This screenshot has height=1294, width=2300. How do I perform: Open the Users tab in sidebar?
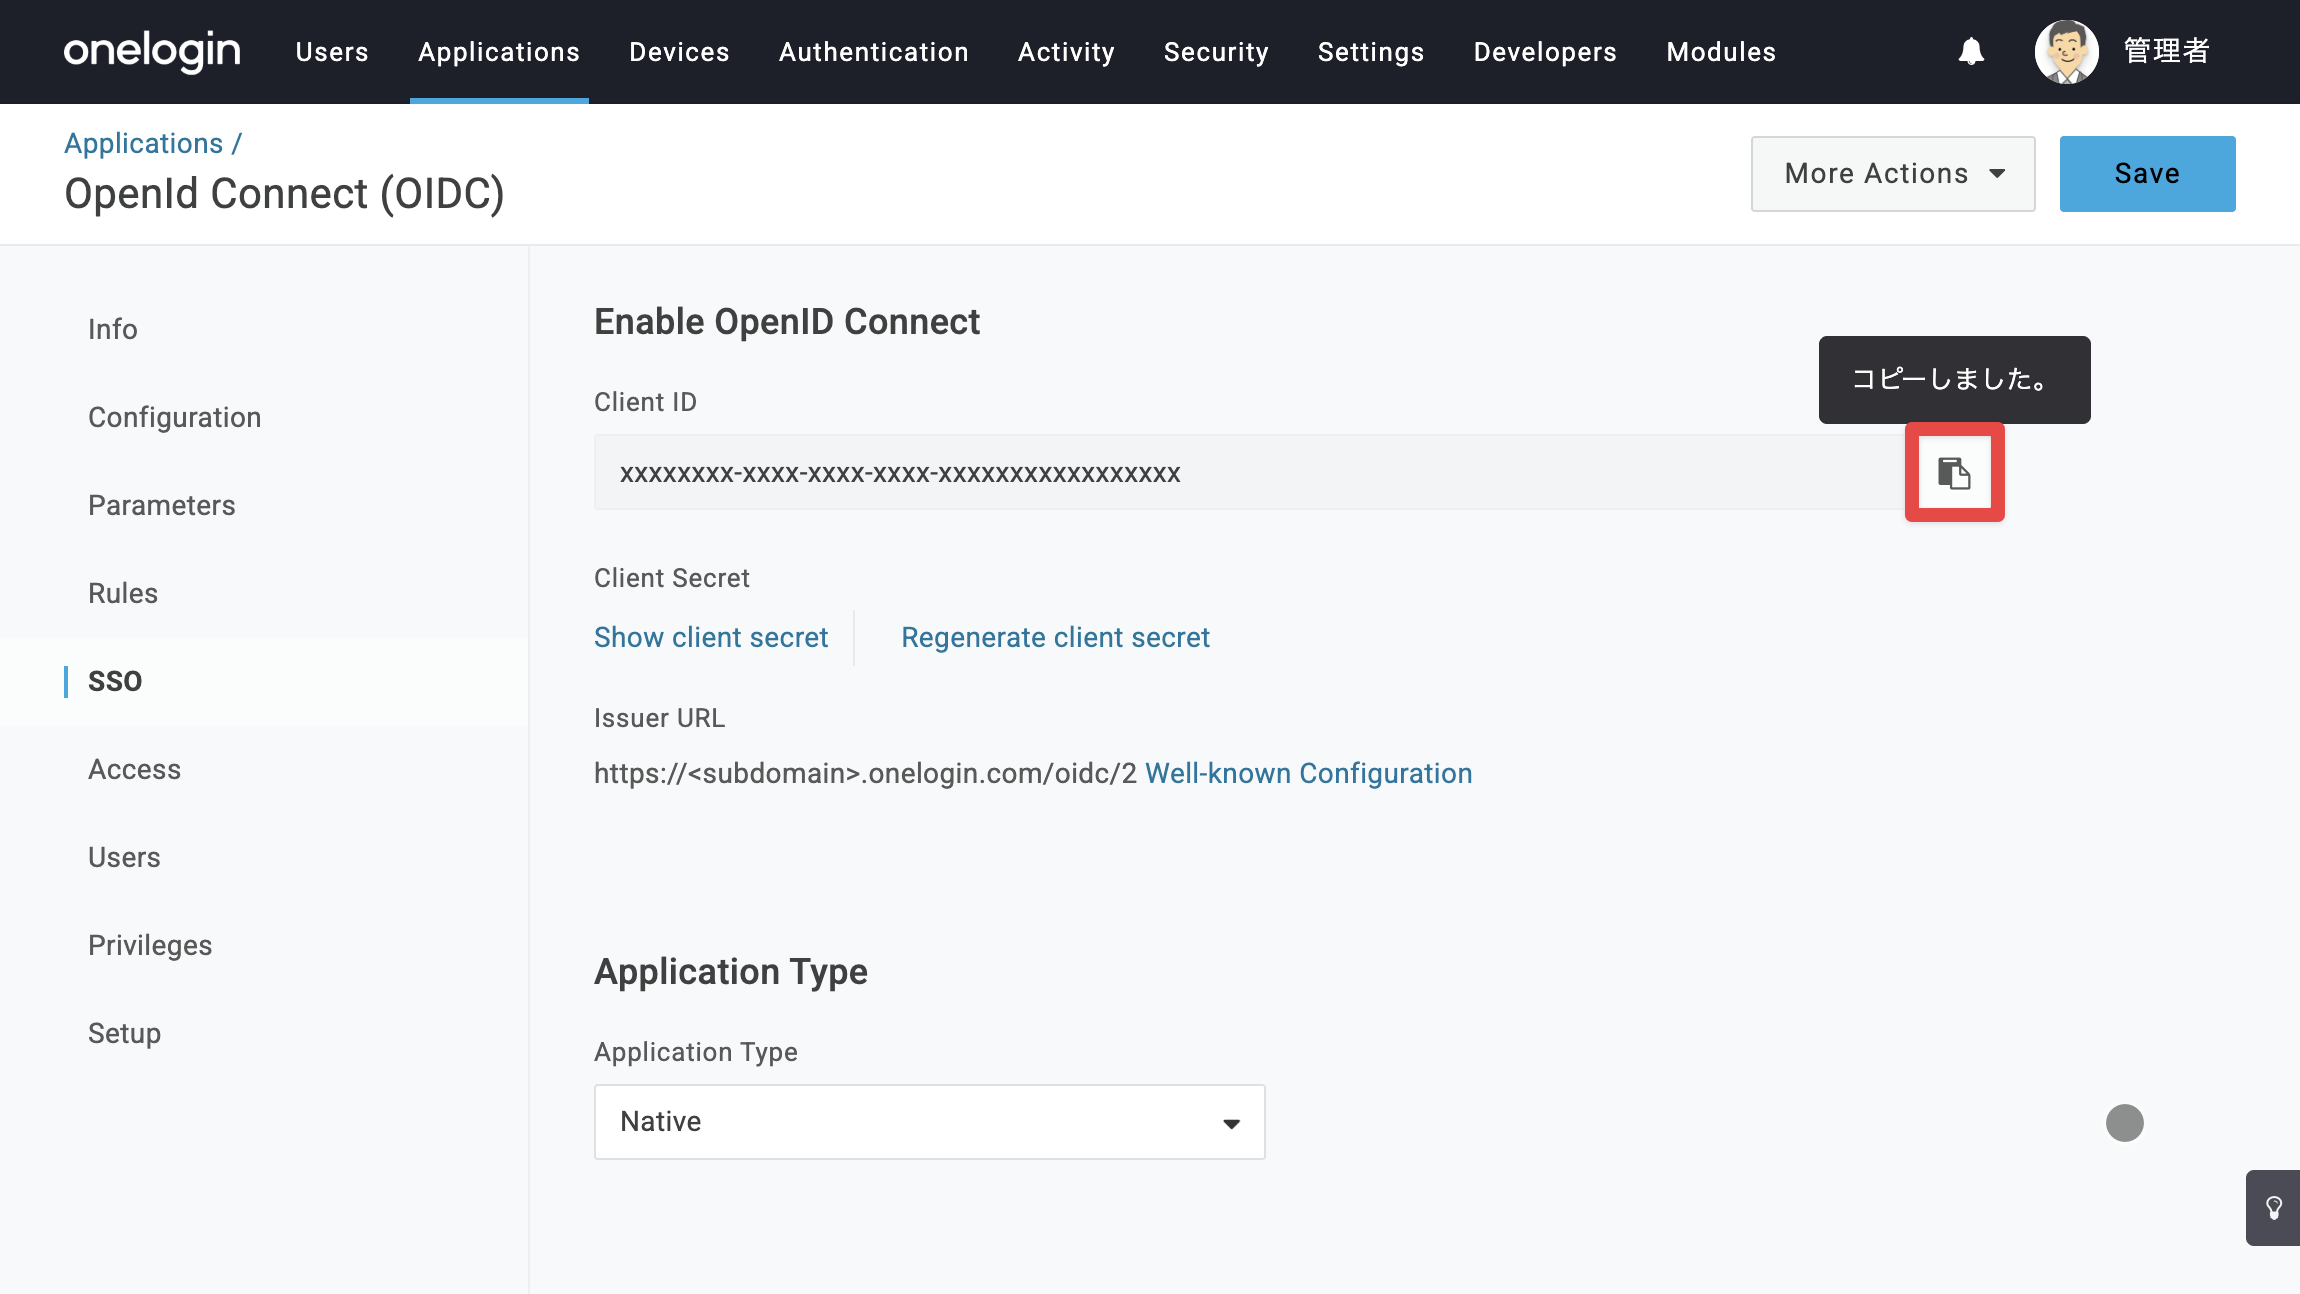coord(124,858)
